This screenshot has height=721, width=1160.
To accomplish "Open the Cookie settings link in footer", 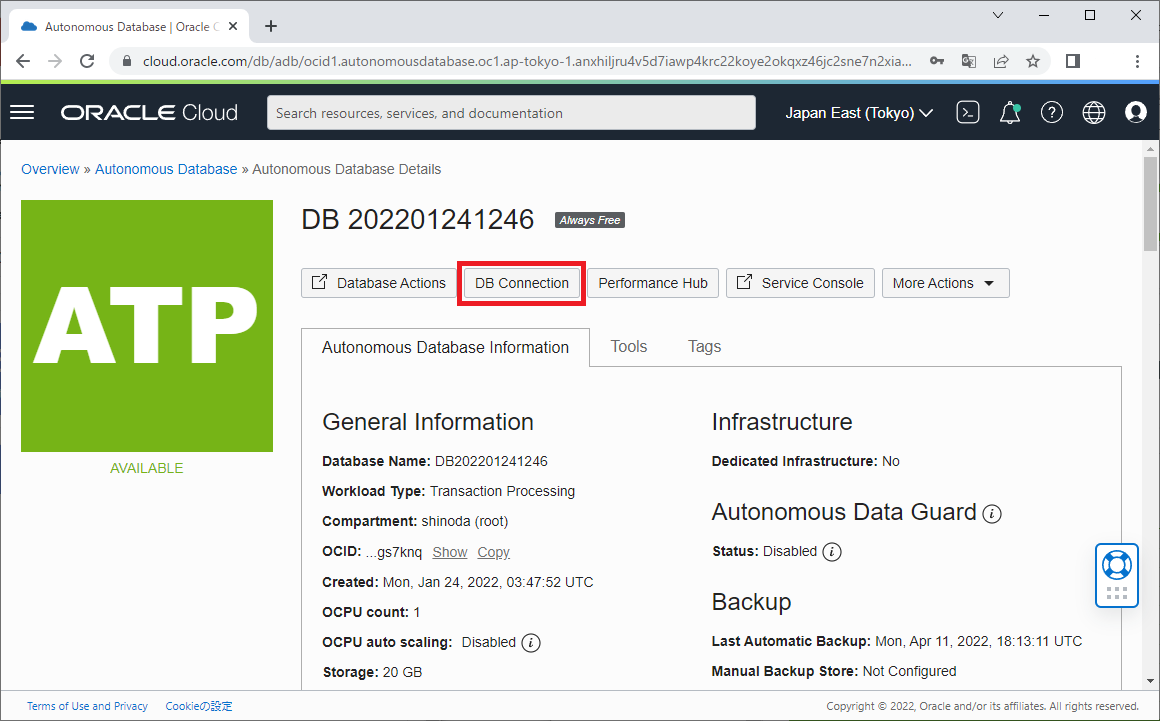I will pyautogui.click(x=199, y=706).
